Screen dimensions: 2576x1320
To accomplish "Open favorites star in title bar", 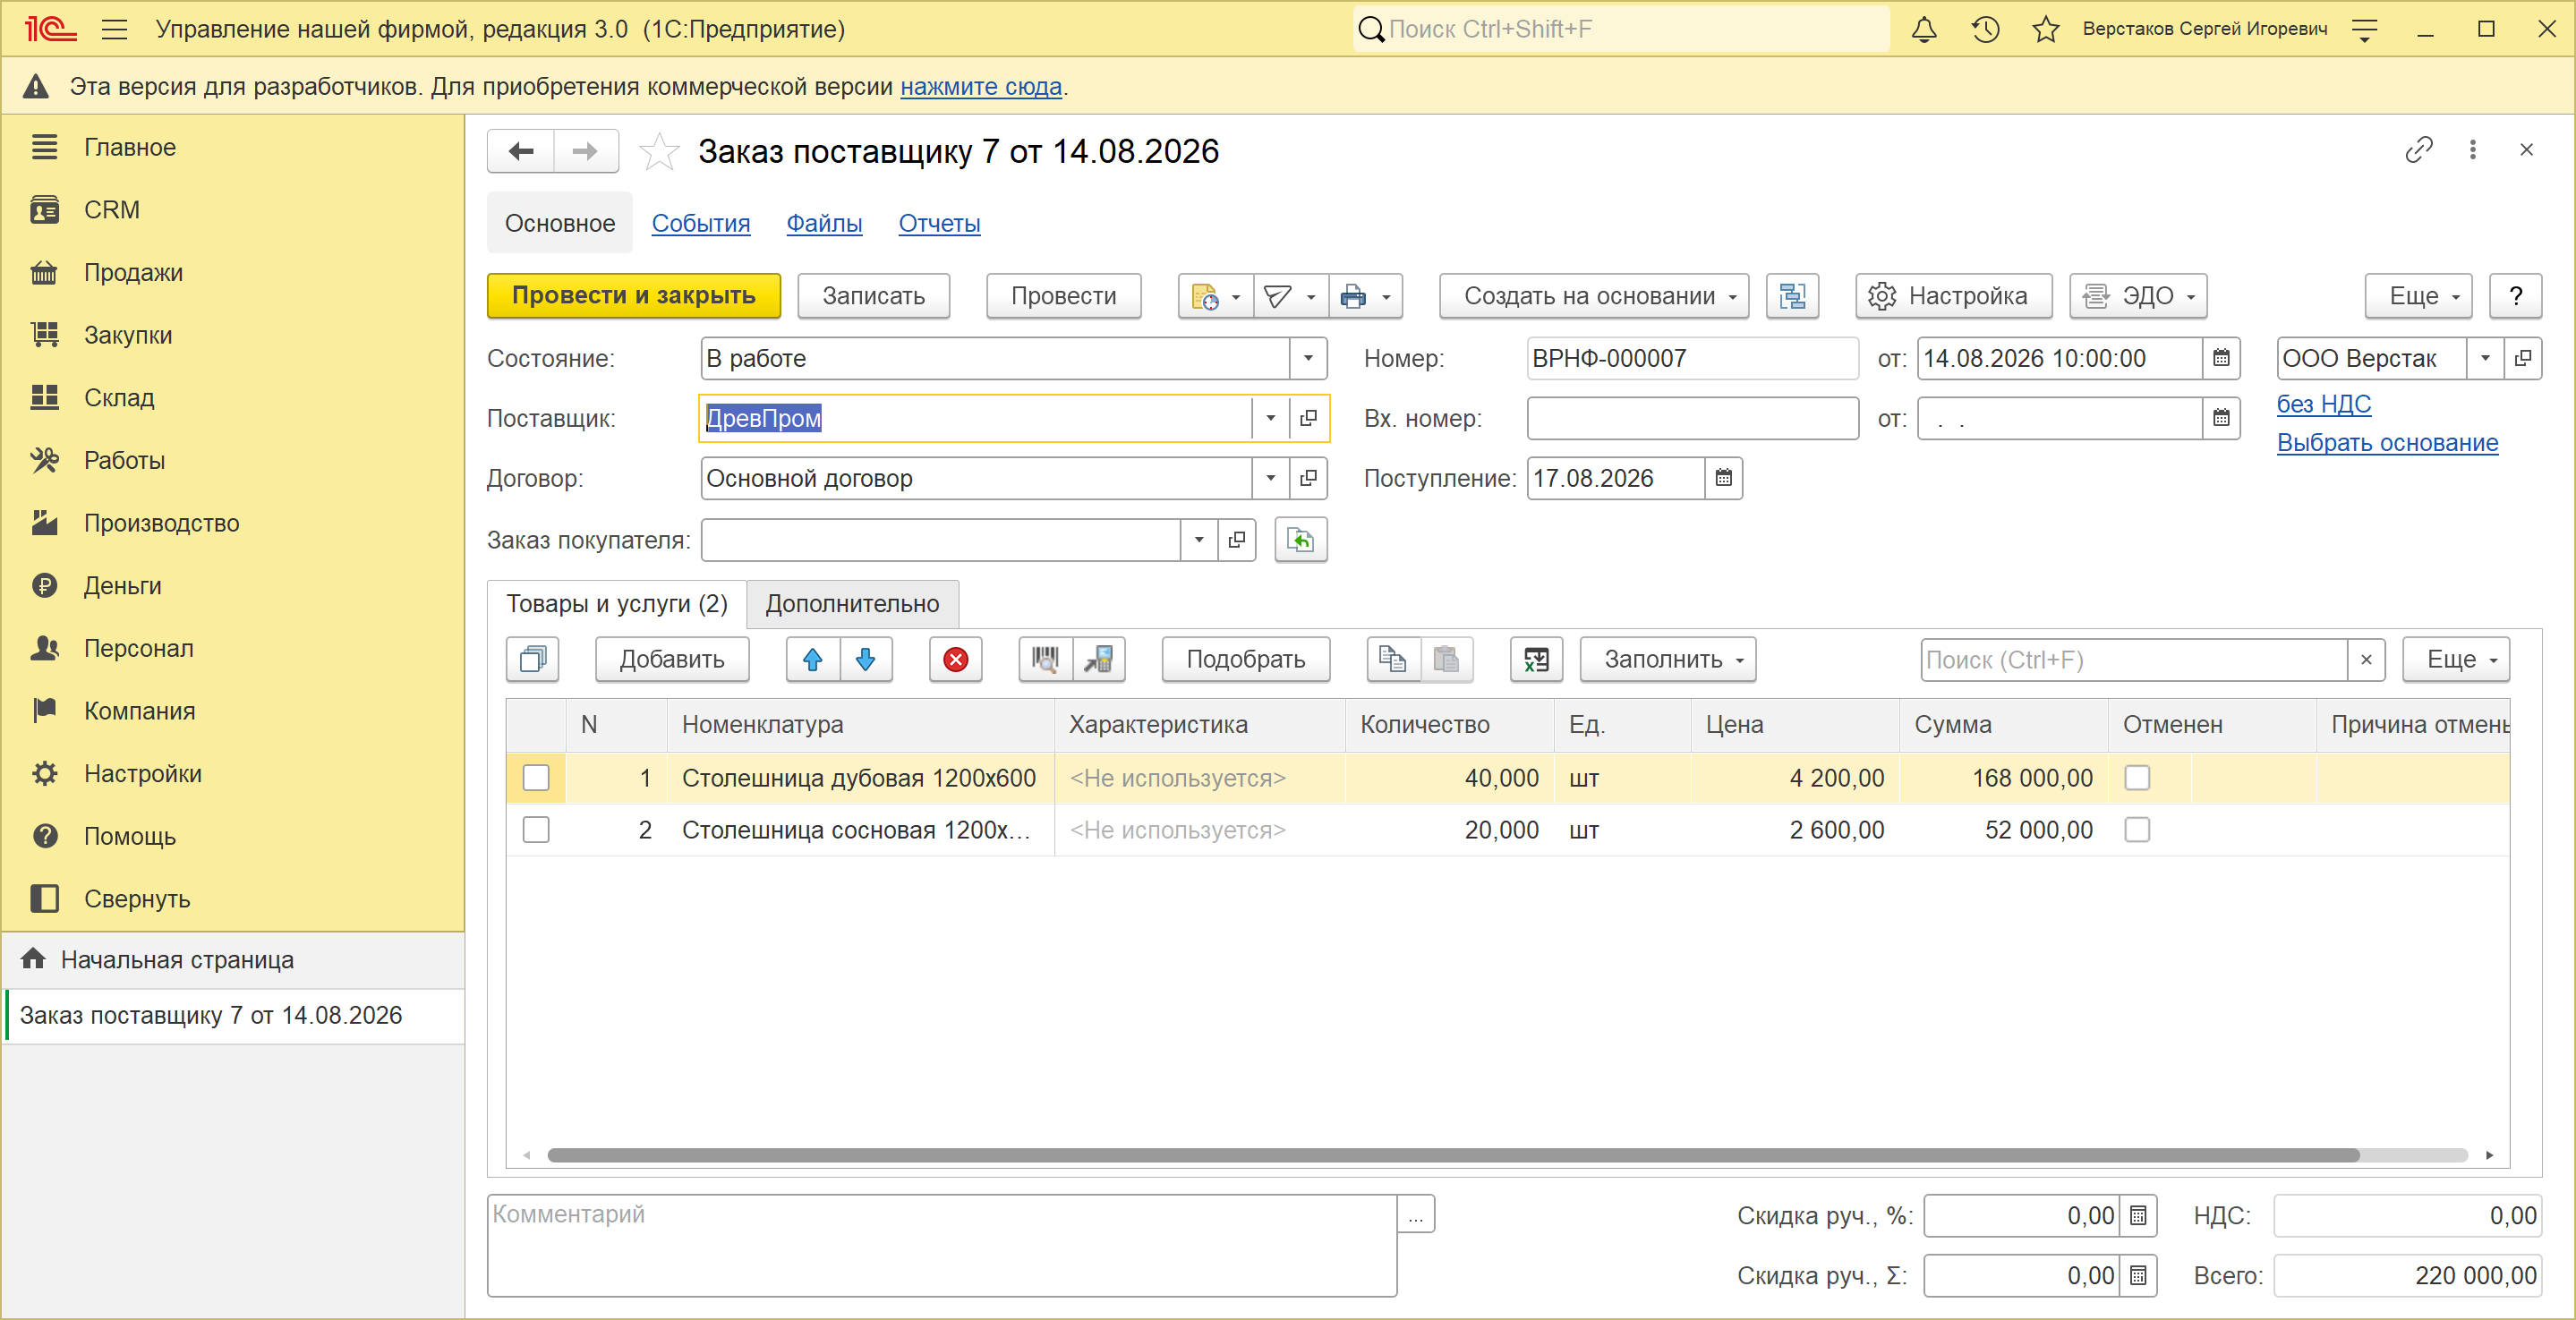I will pyautogui.click(x=2045, y=29).
